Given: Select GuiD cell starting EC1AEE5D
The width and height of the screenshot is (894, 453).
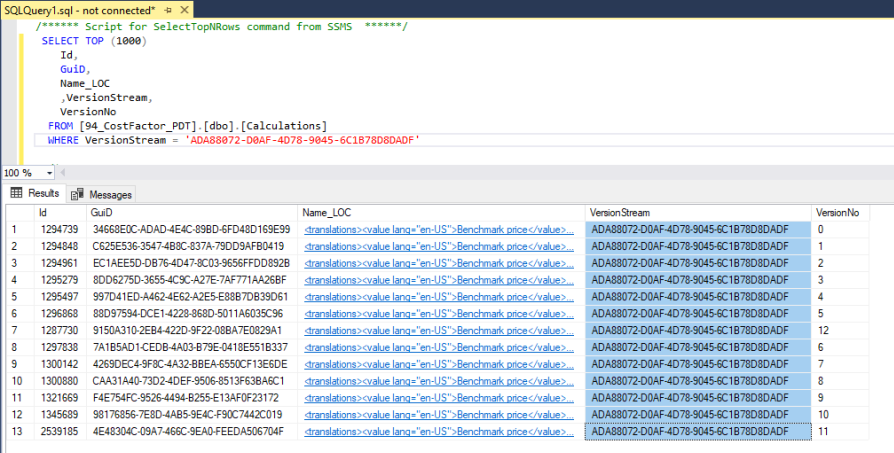Looking at the screenshot, I should [192, 263].
